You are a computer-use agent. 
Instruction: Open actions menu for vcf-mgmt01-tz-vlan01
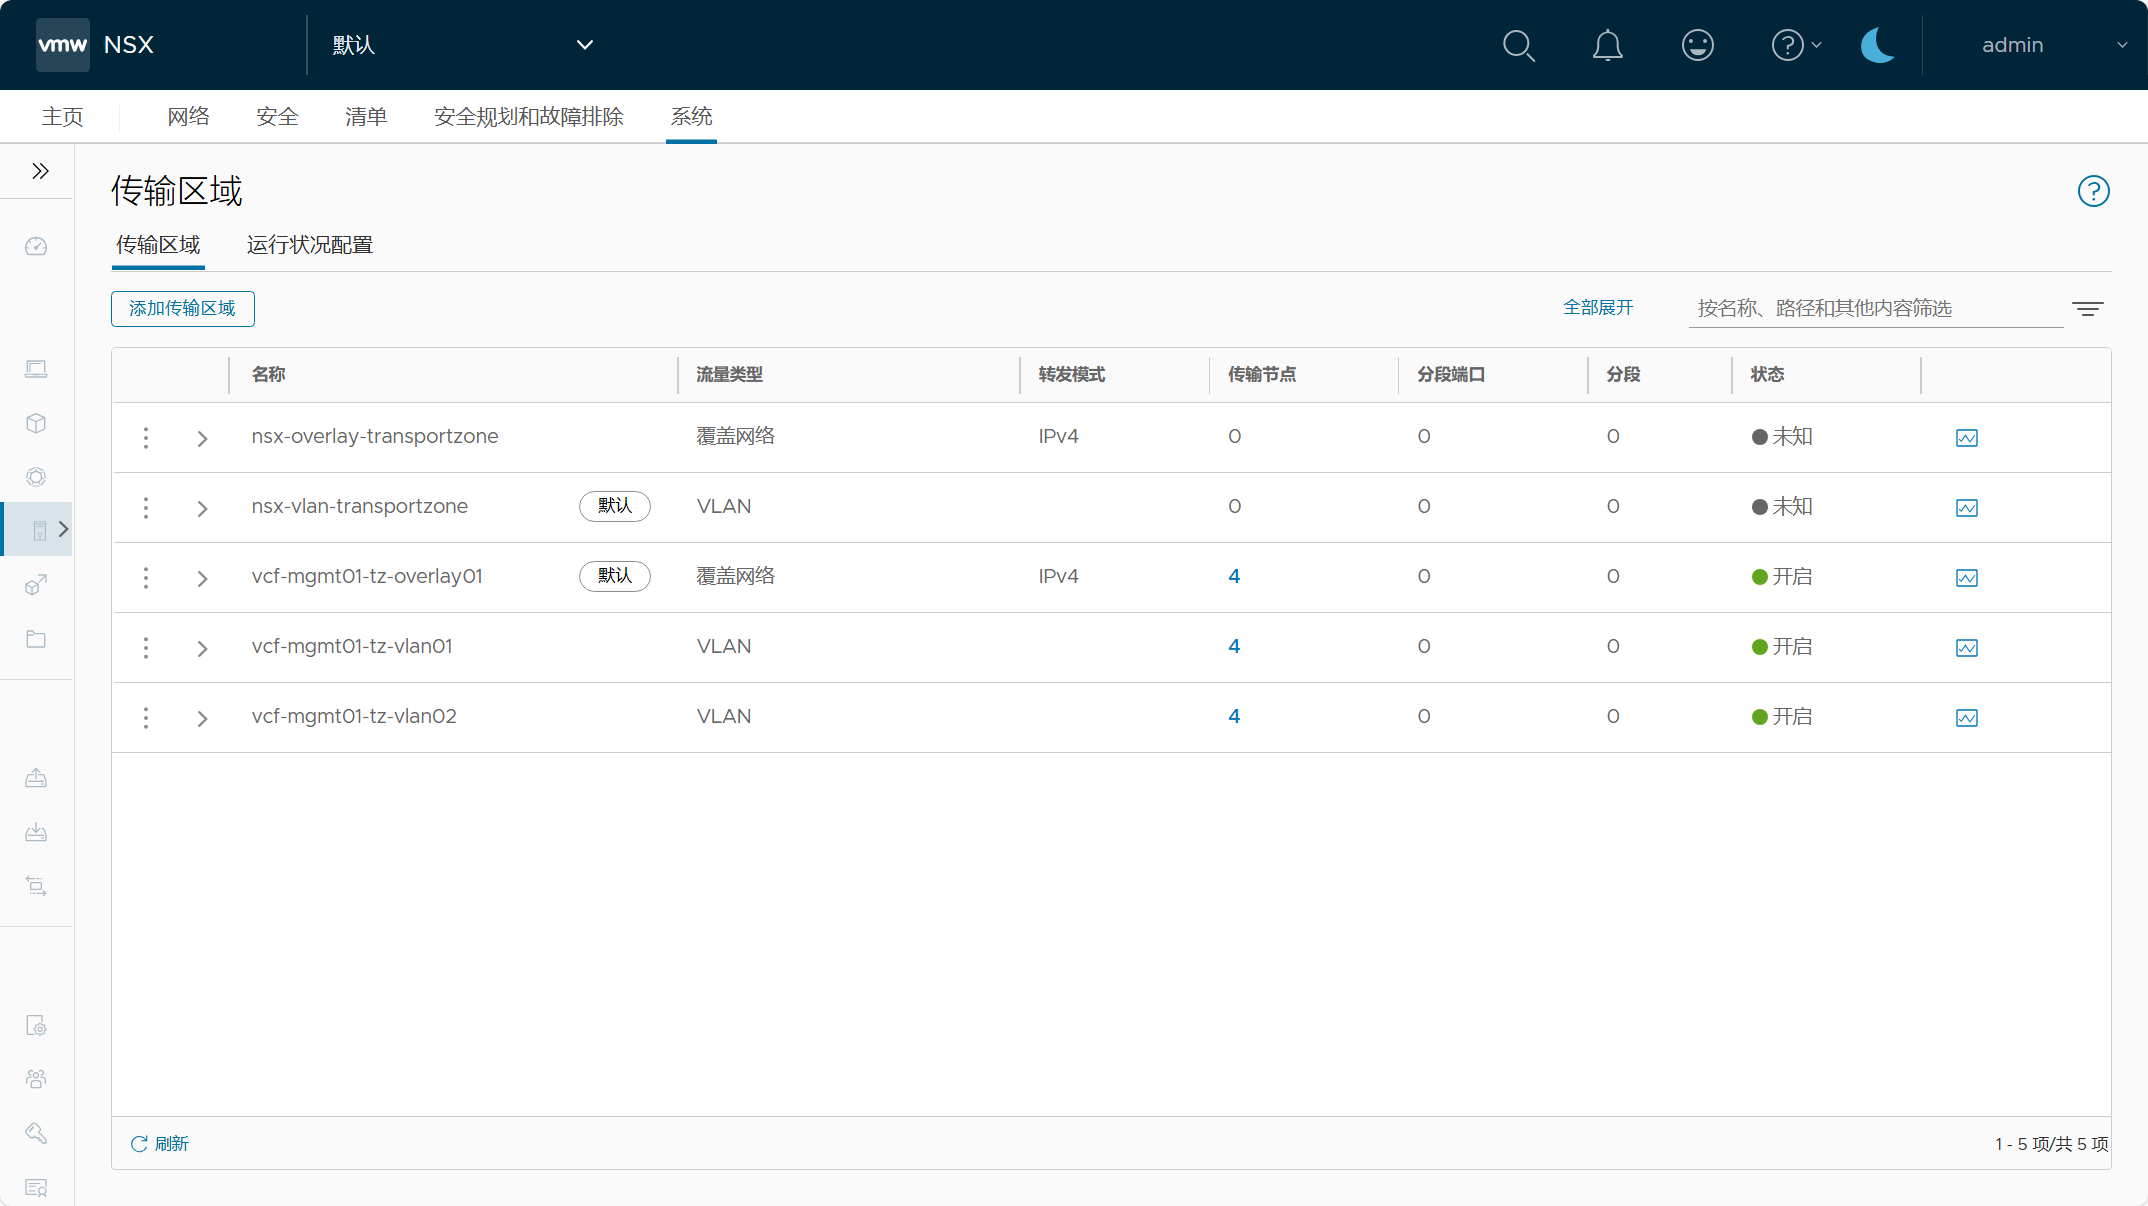click(x=146, y=647)
